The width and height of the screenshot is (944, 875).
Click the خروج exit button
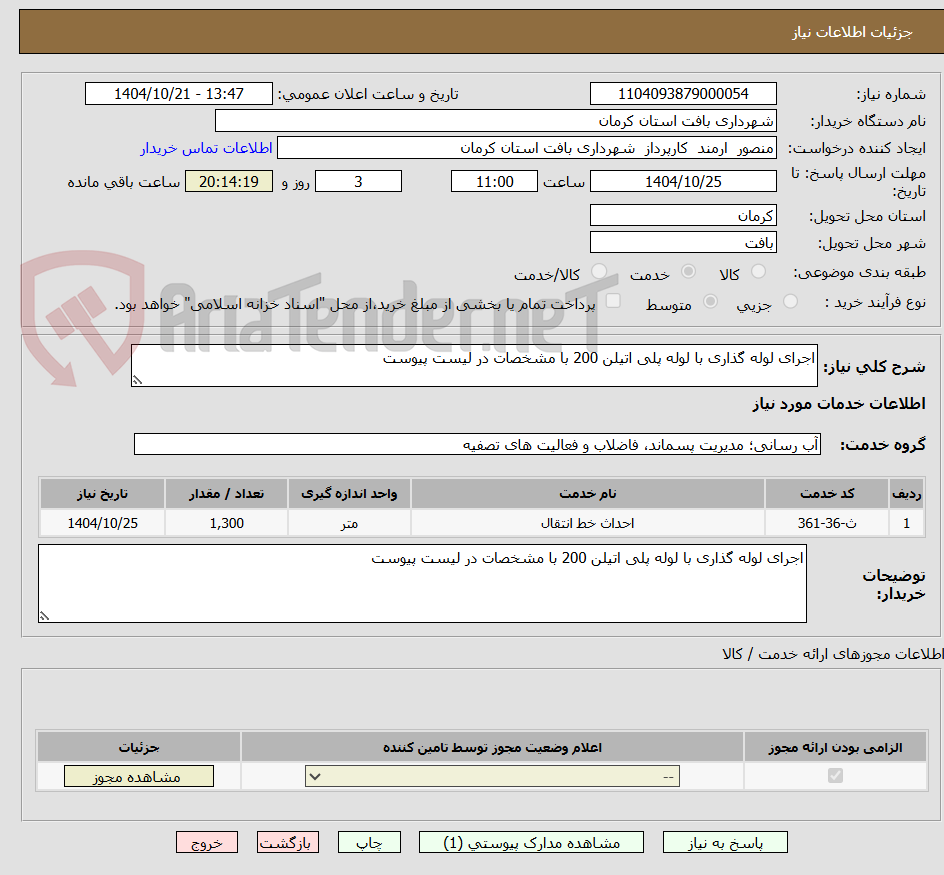[x=206, y=842]
